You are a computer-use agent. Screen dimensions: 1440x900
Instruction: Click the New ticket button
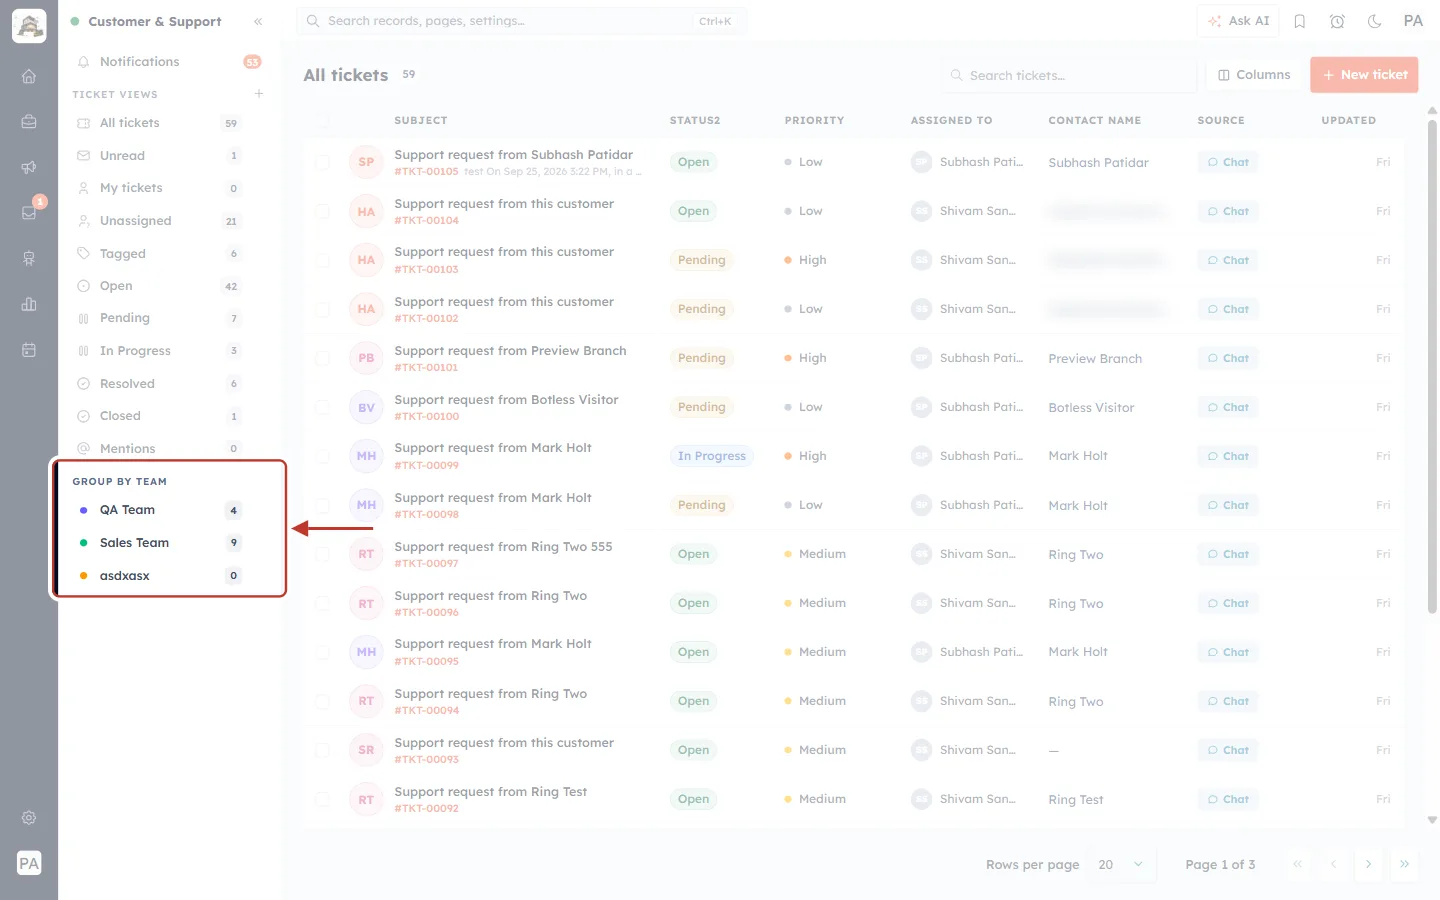[1364, 75]
